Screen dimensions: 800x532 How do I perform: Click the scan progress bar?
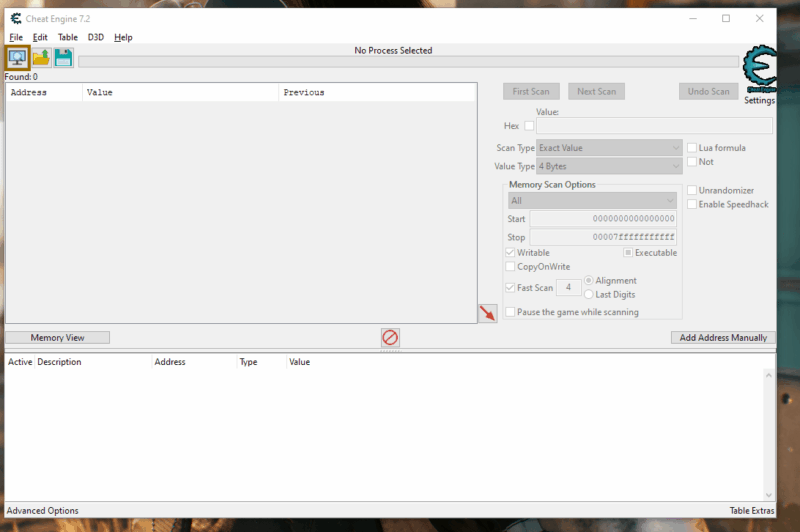408,62
